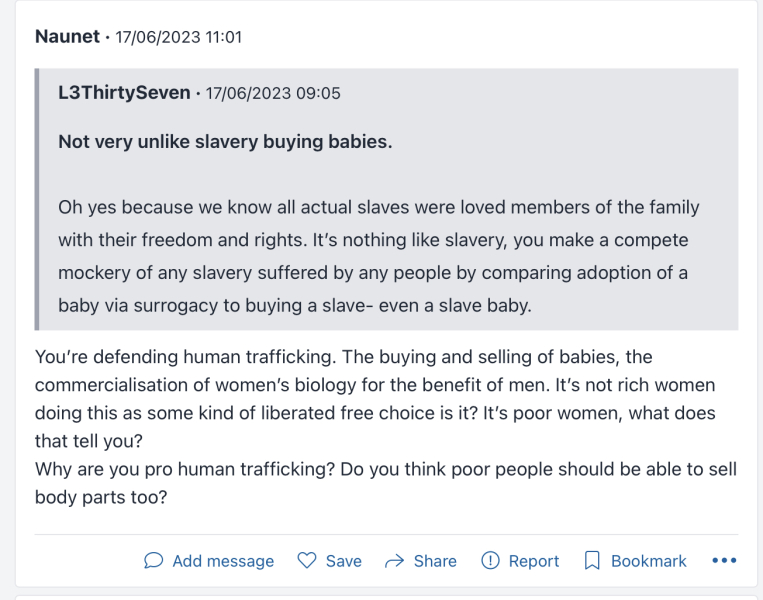Click the post timestamp 17/06/2023 11:01

[178, 37]
